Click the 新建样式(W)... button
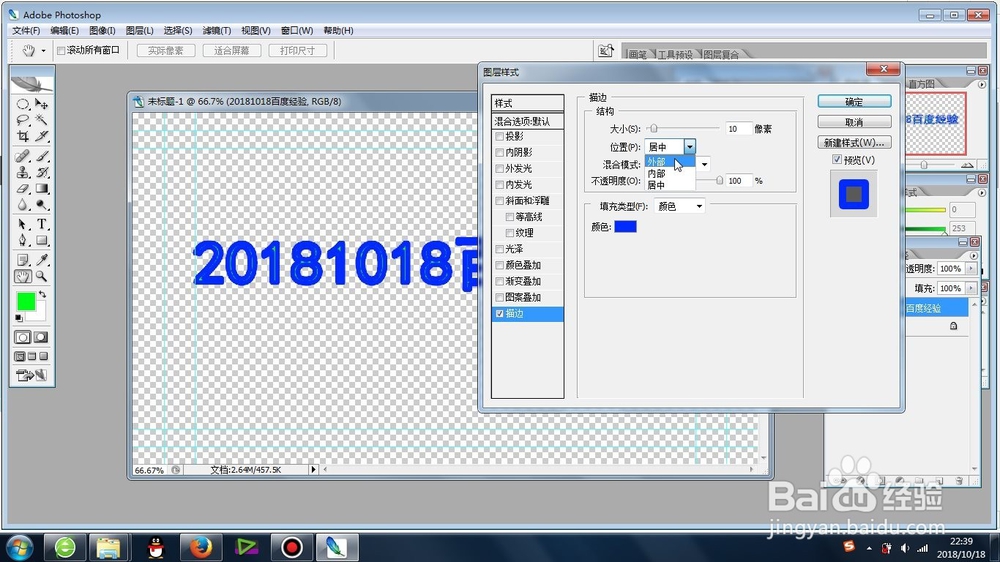 click(x=854, y=142)
